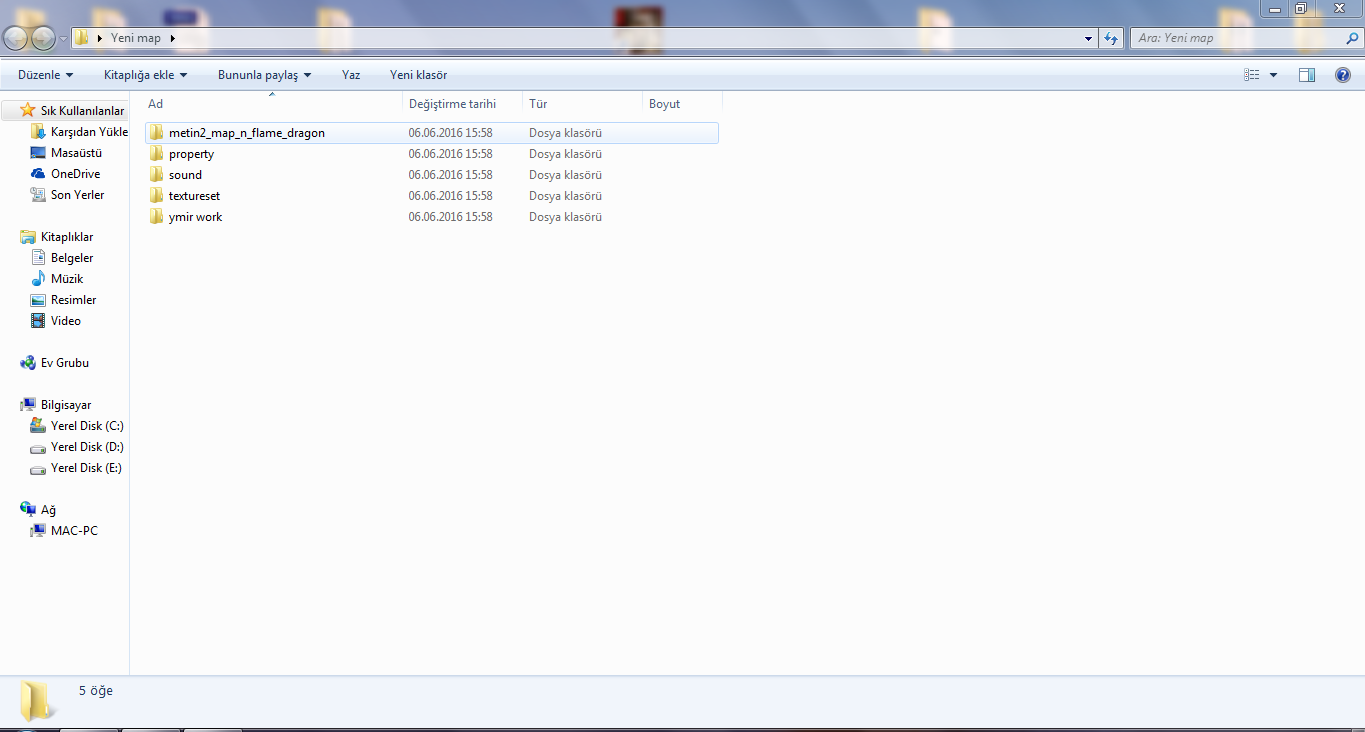Screen dimensions: 1365x732
Task: Expand the Kitaplığa ekle dropdown
Action: [x=146, y=75]
